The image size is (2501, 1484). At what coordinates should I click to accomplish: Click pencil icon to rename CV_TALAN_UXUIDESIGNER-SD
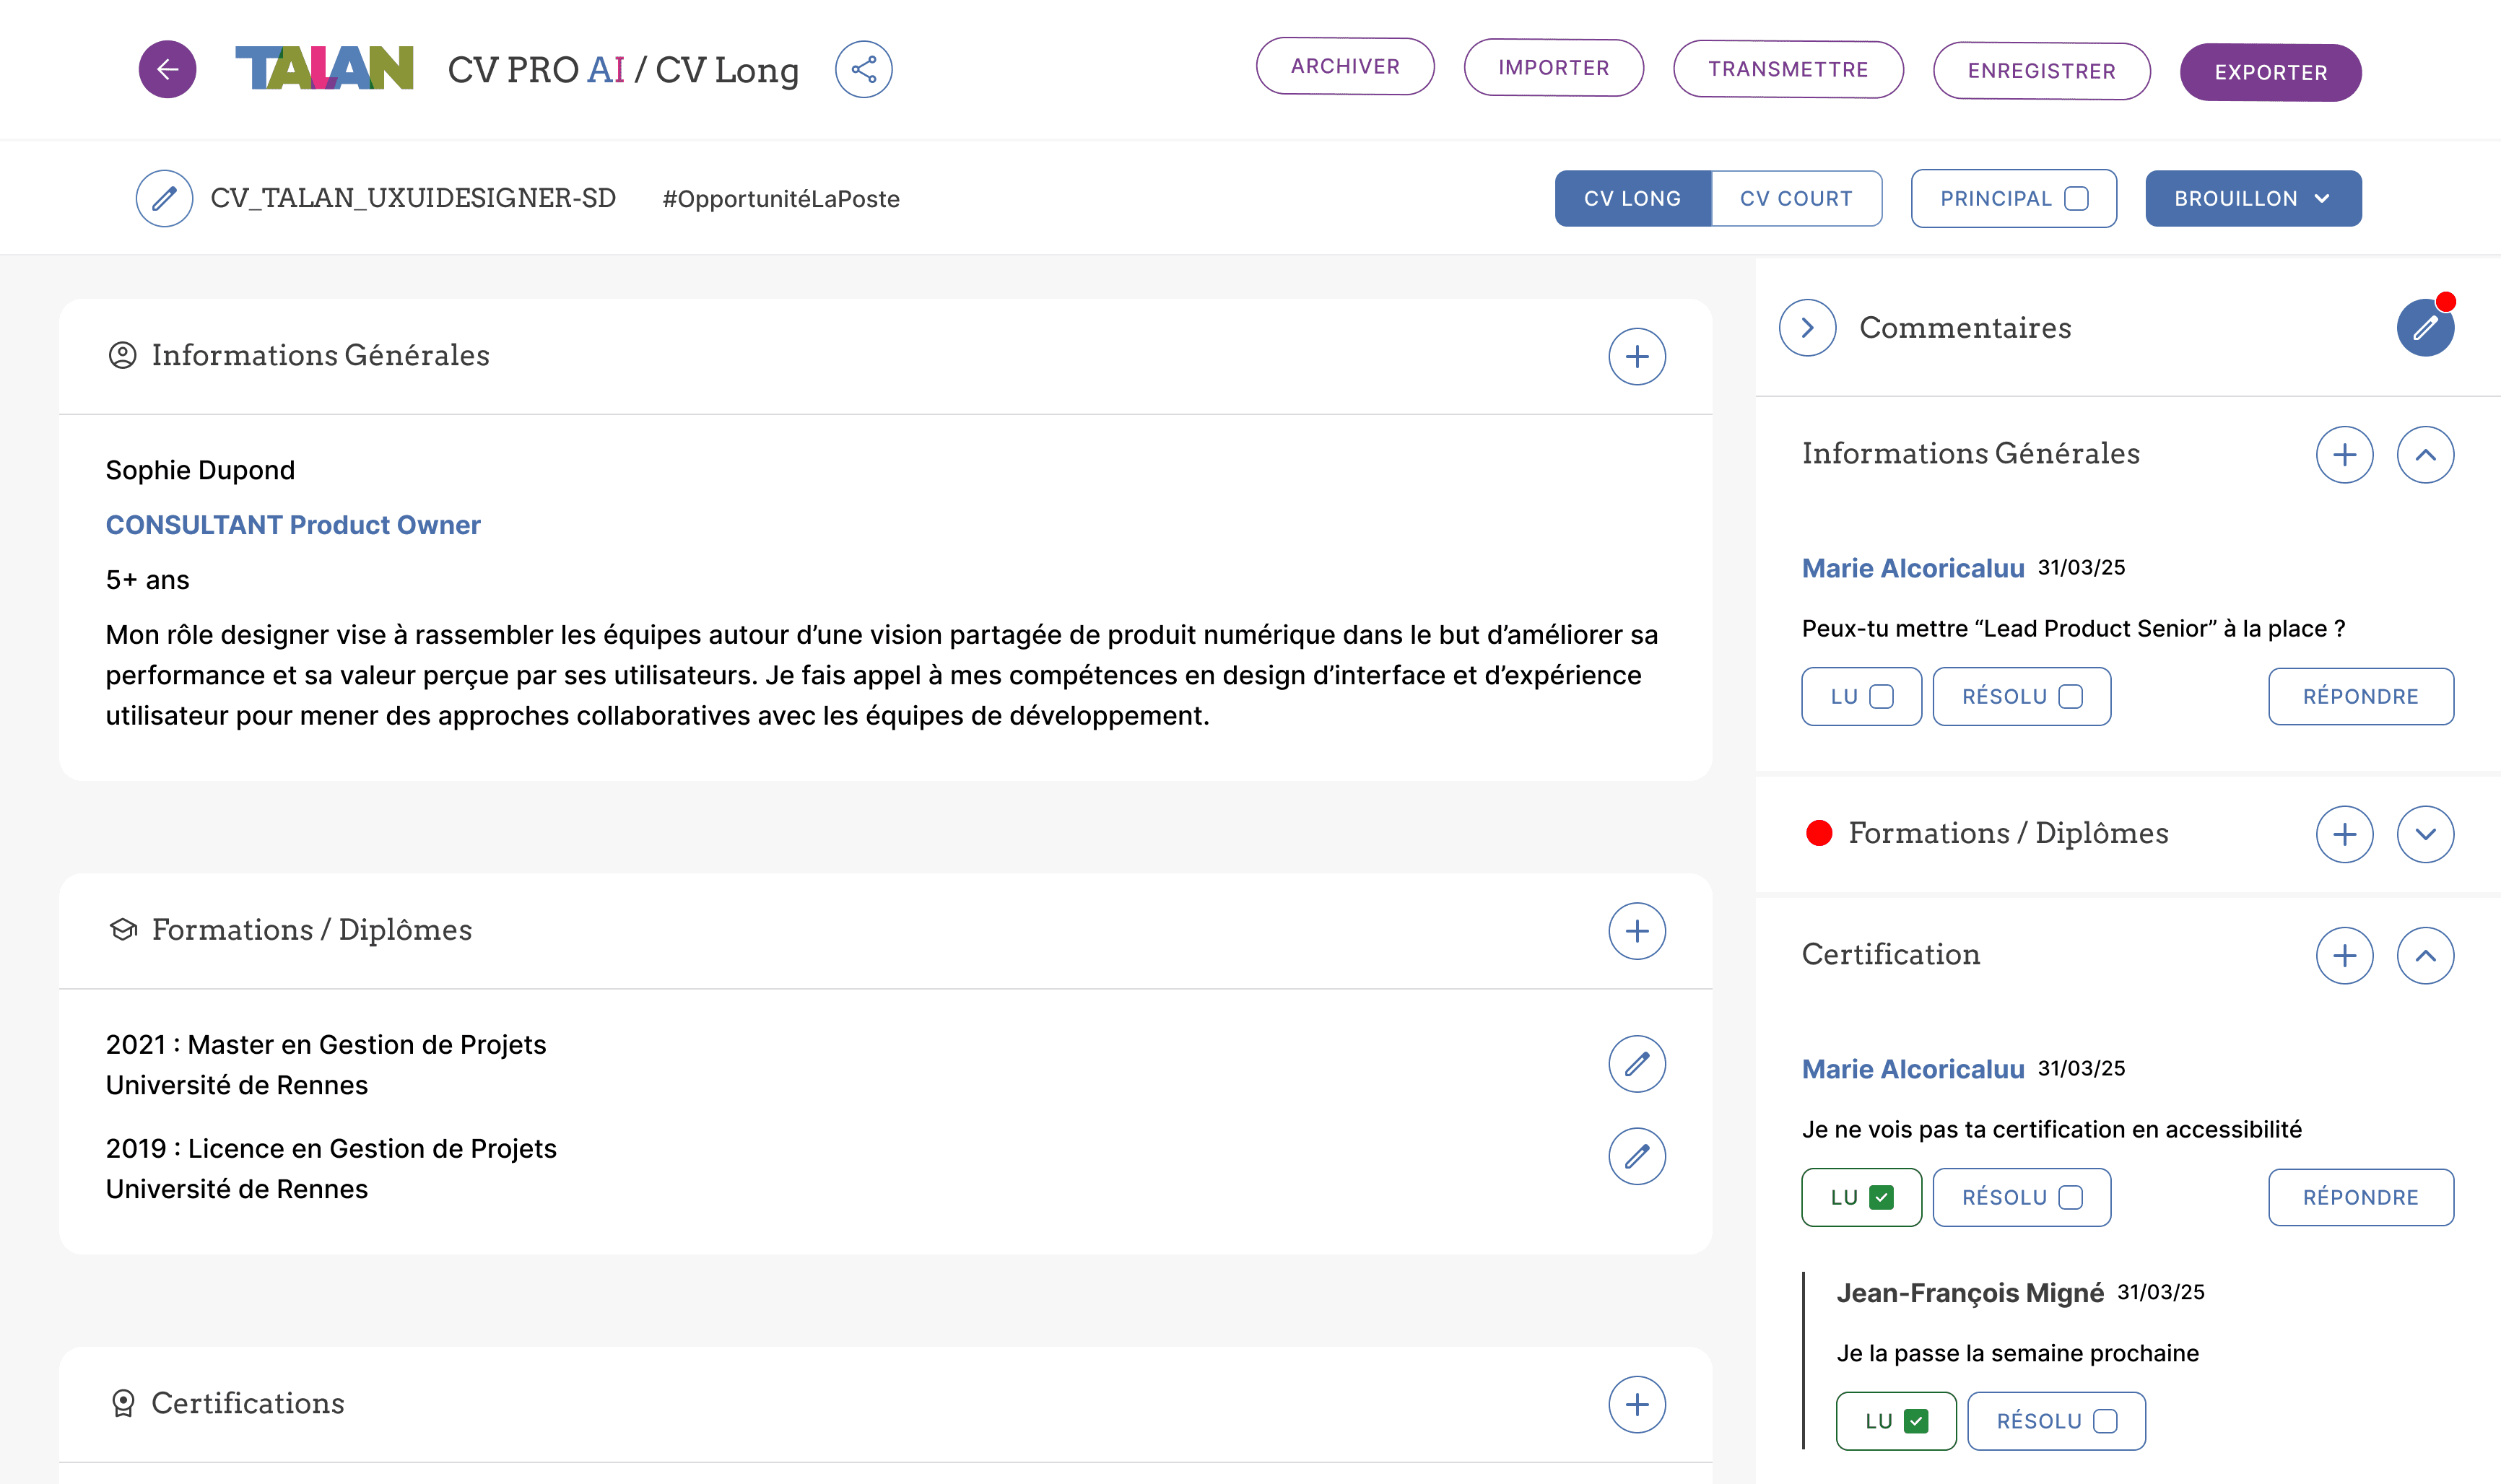[x=164, y=198]
